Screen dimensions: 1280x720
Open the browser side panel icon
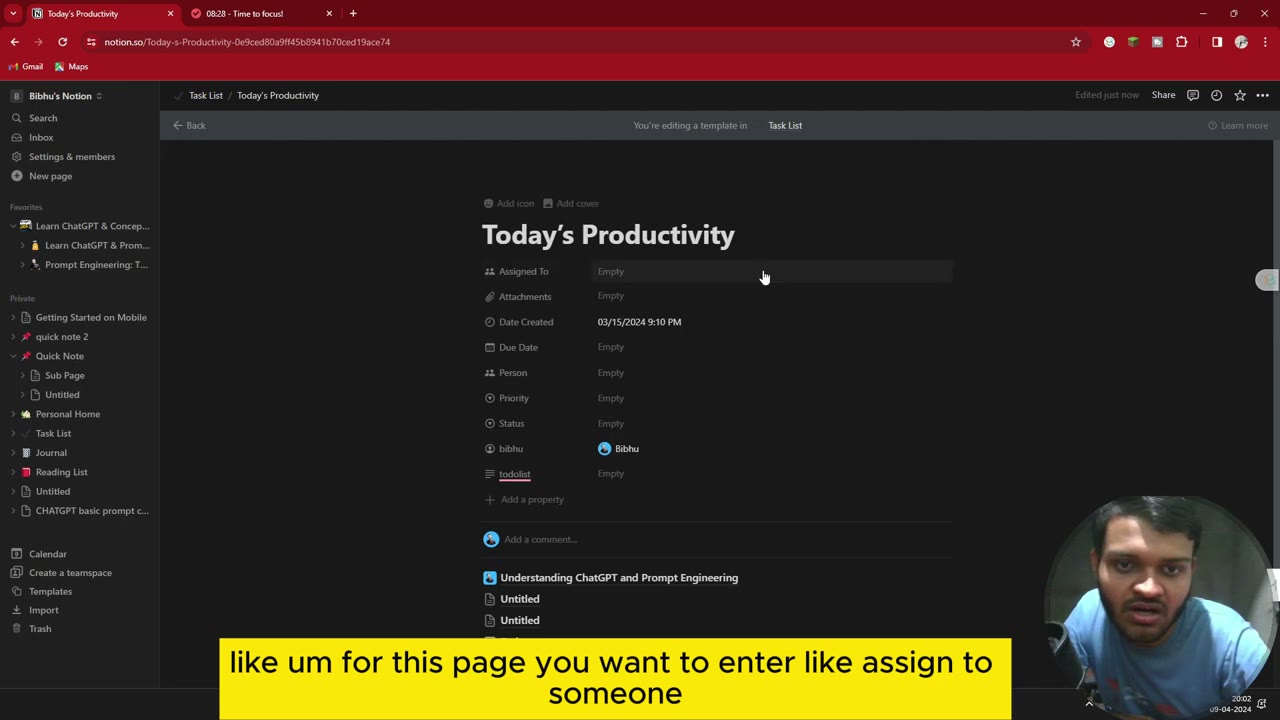click(1217, 42)
